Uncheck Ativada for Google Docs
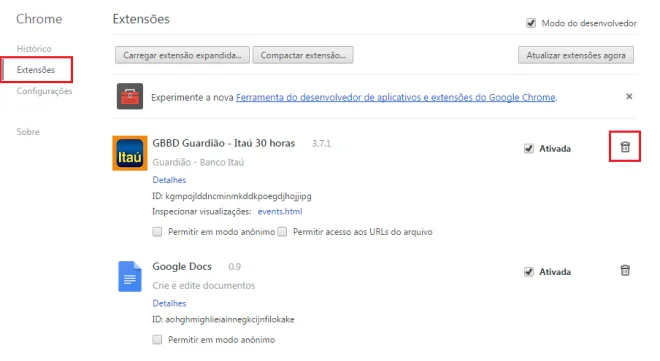This screenshot has height=361, width=660. [529, 272]
